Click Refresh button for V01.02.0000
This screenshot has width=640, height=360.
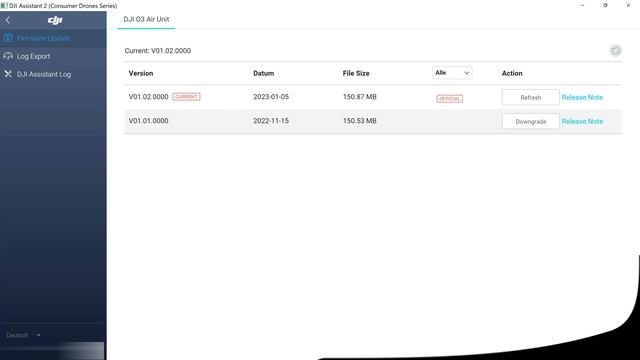point(530,98)
